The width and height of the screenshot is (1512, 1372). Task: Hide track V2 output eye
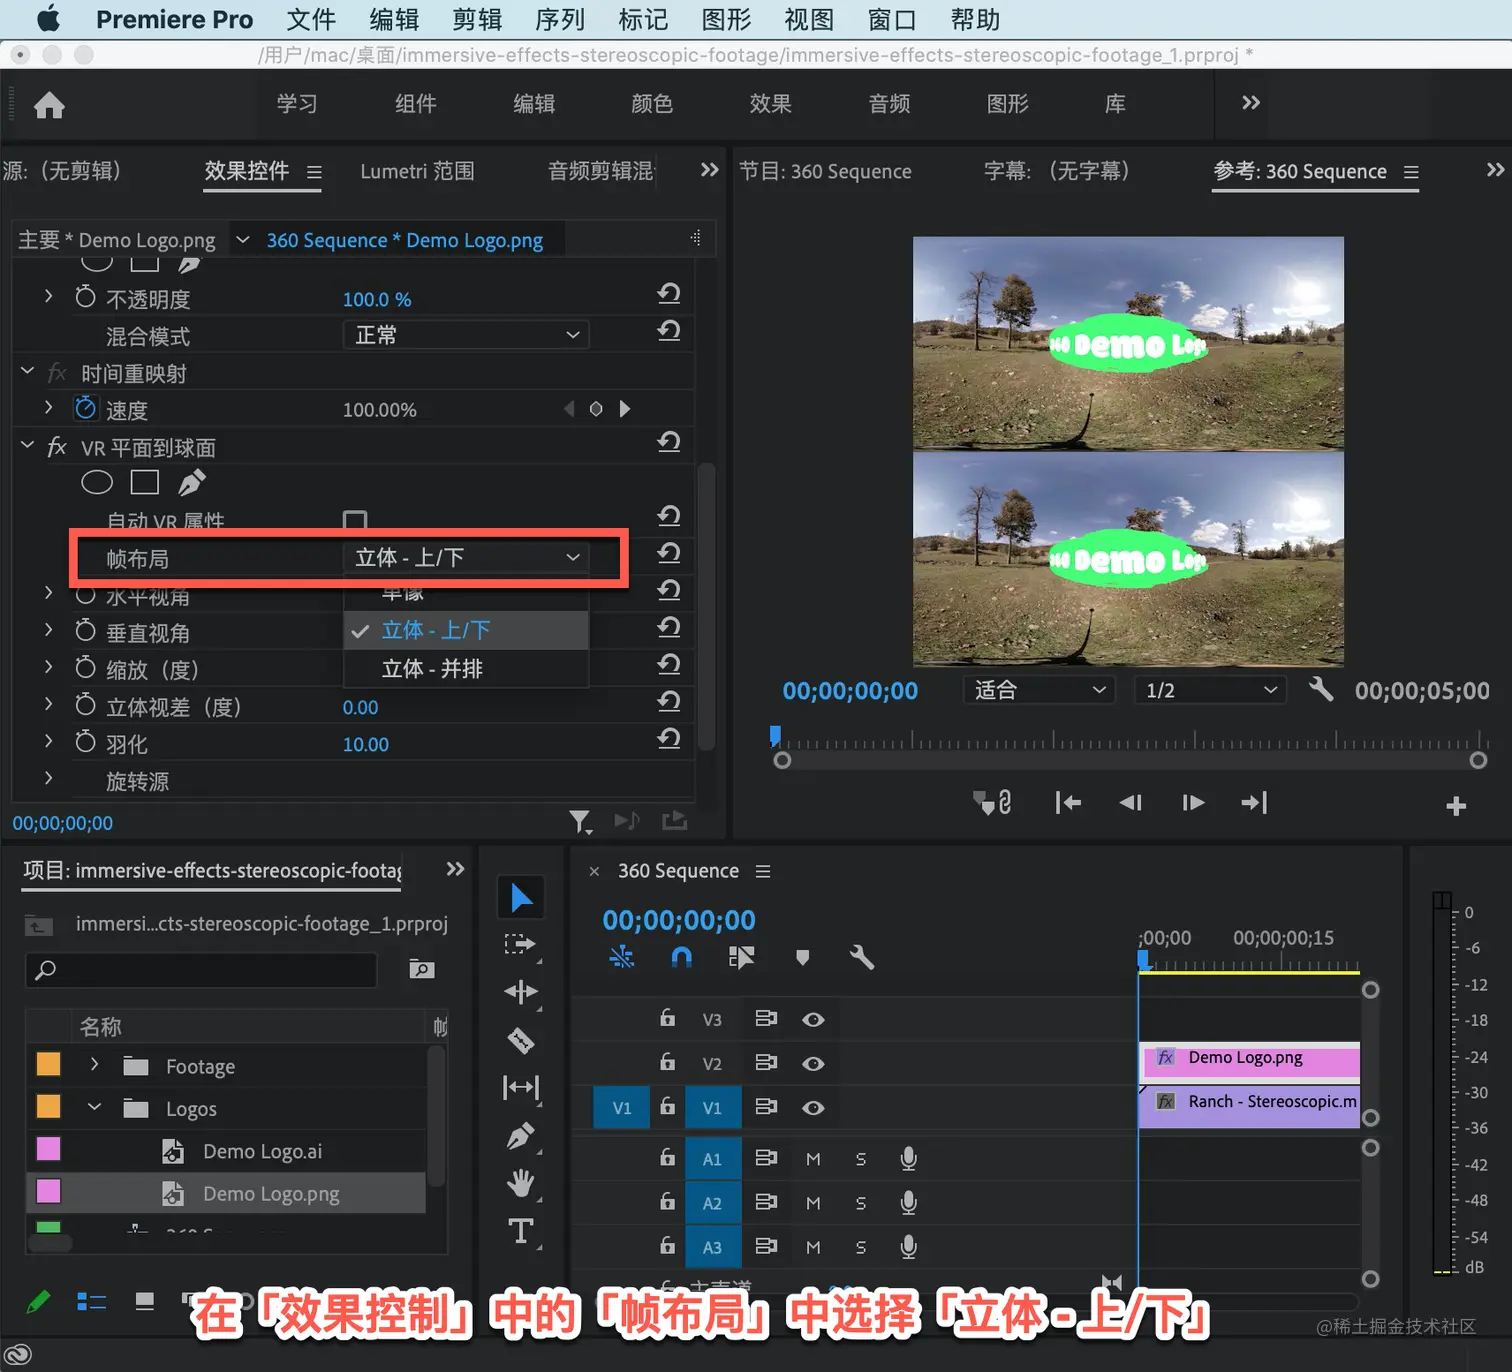coord(813,1063)
